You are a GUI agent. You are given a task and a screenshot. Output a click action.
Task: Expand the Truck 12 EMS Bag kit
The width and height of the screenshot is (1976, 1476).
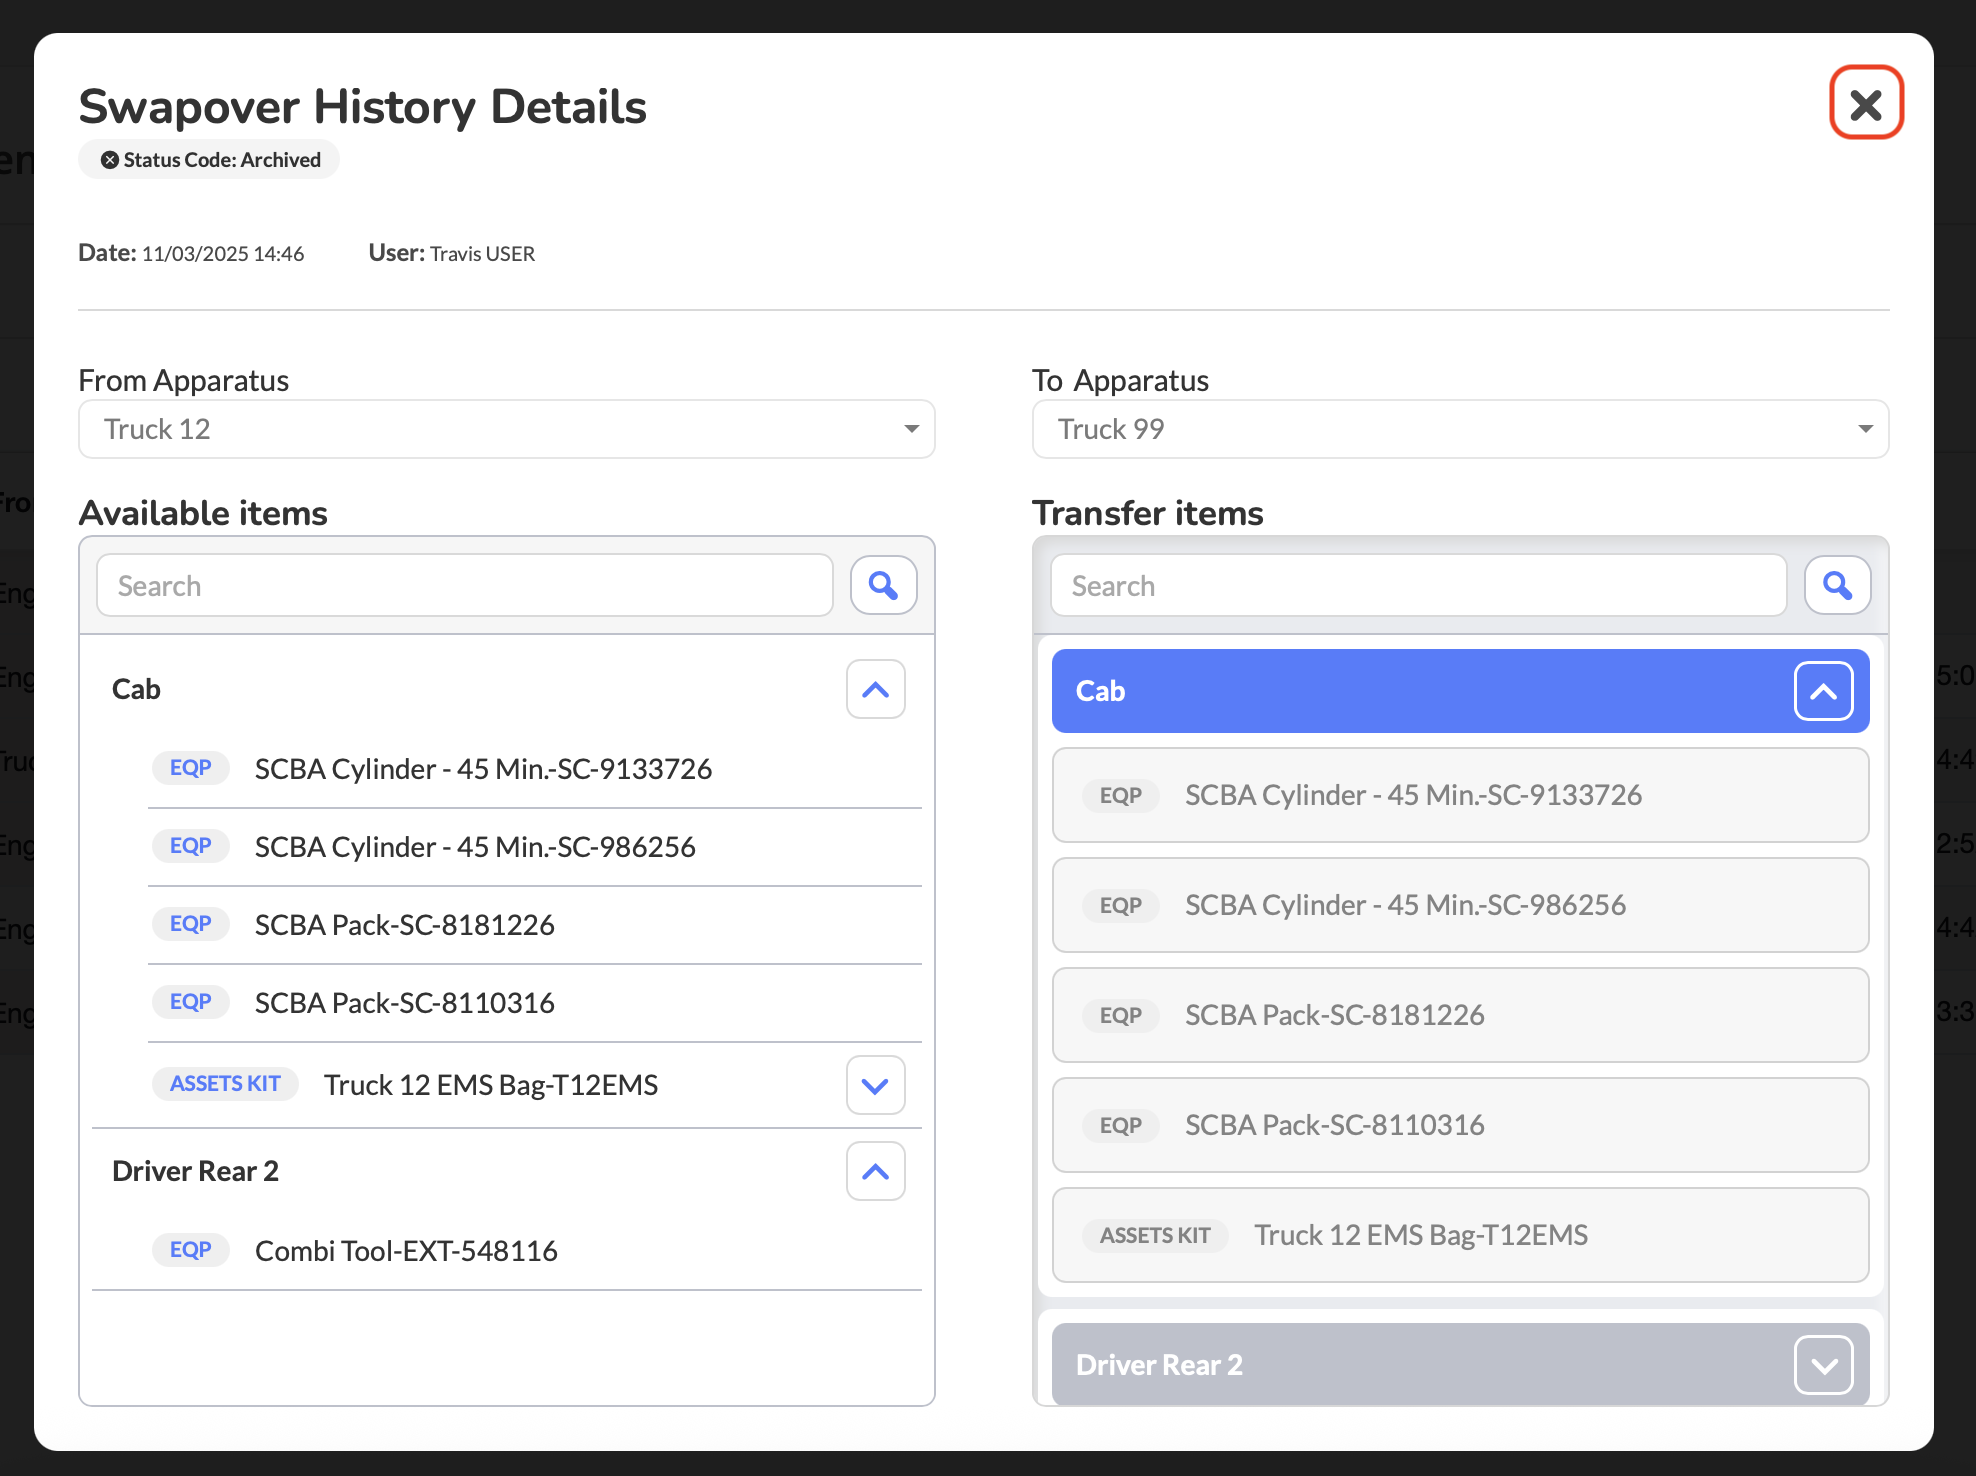[x=875, y=1085]
